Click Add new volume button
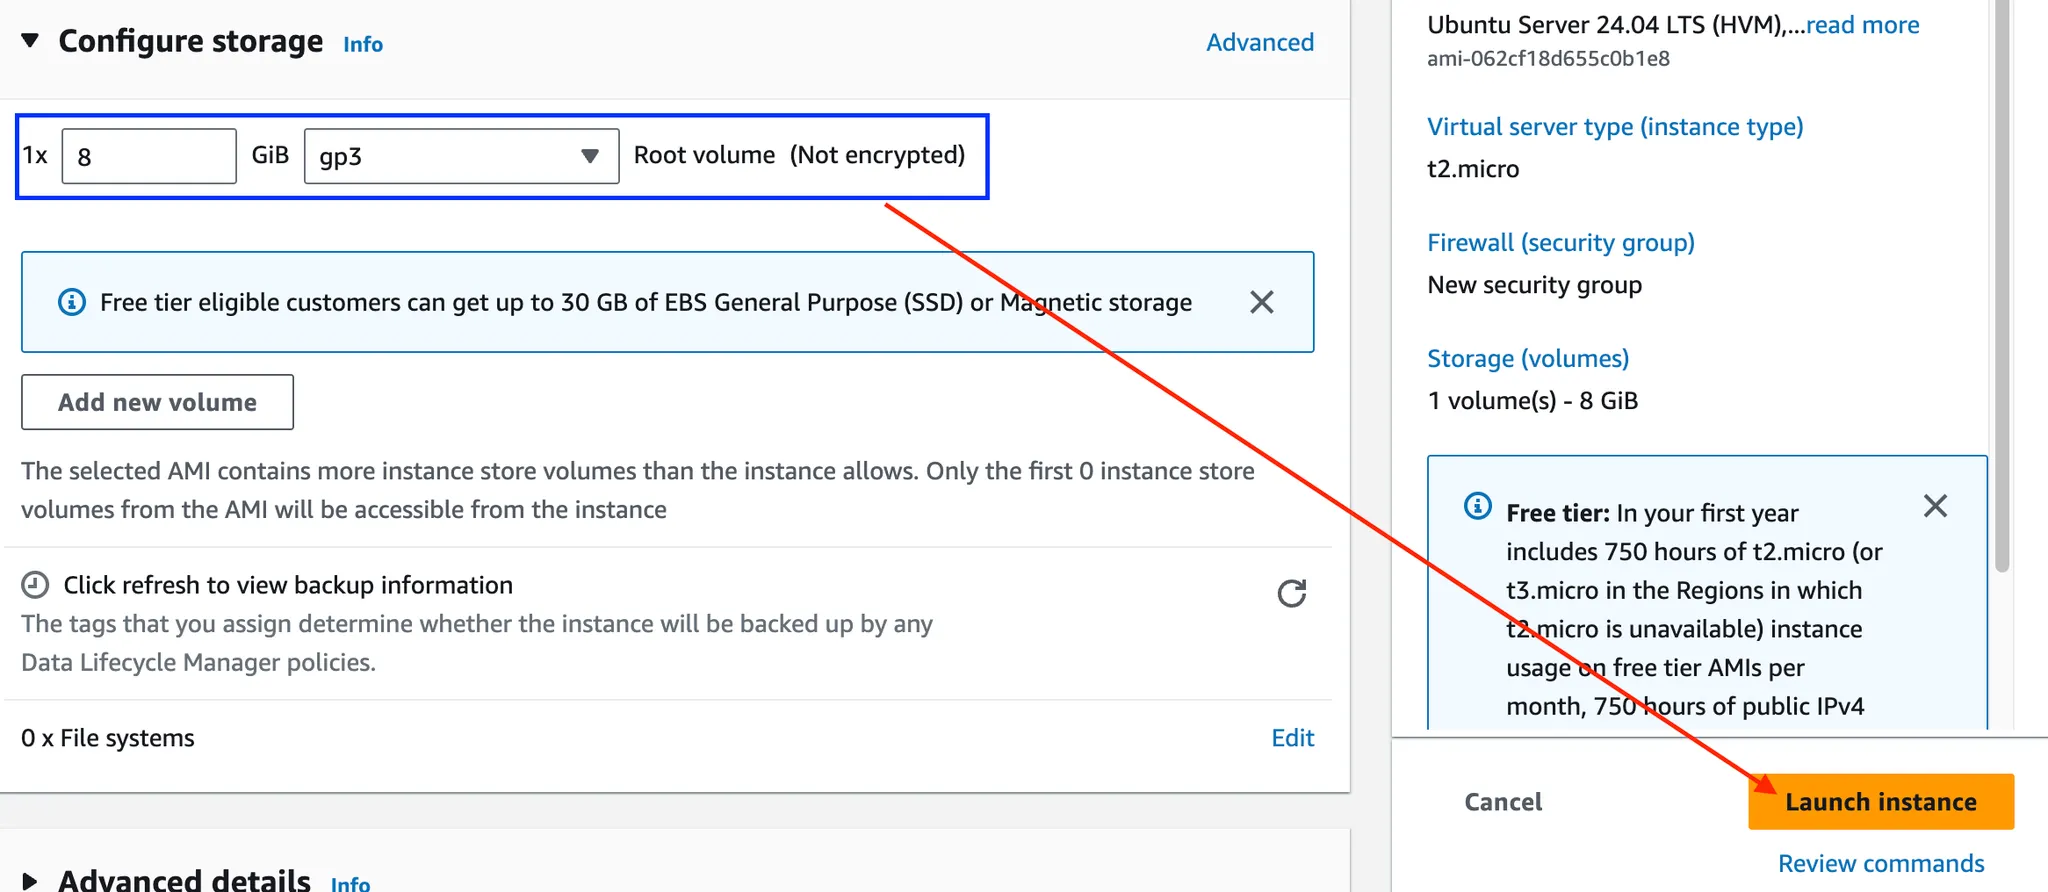The image size is (2048, 892). pos(157,402)
